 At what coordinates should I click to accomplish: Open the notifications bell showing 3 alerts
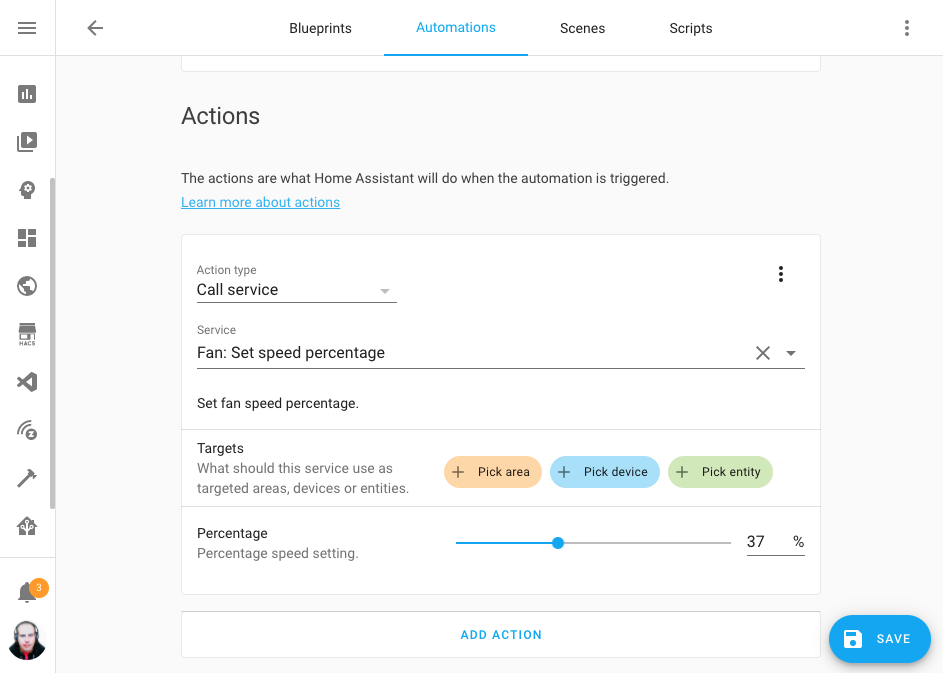pos(27,590)
